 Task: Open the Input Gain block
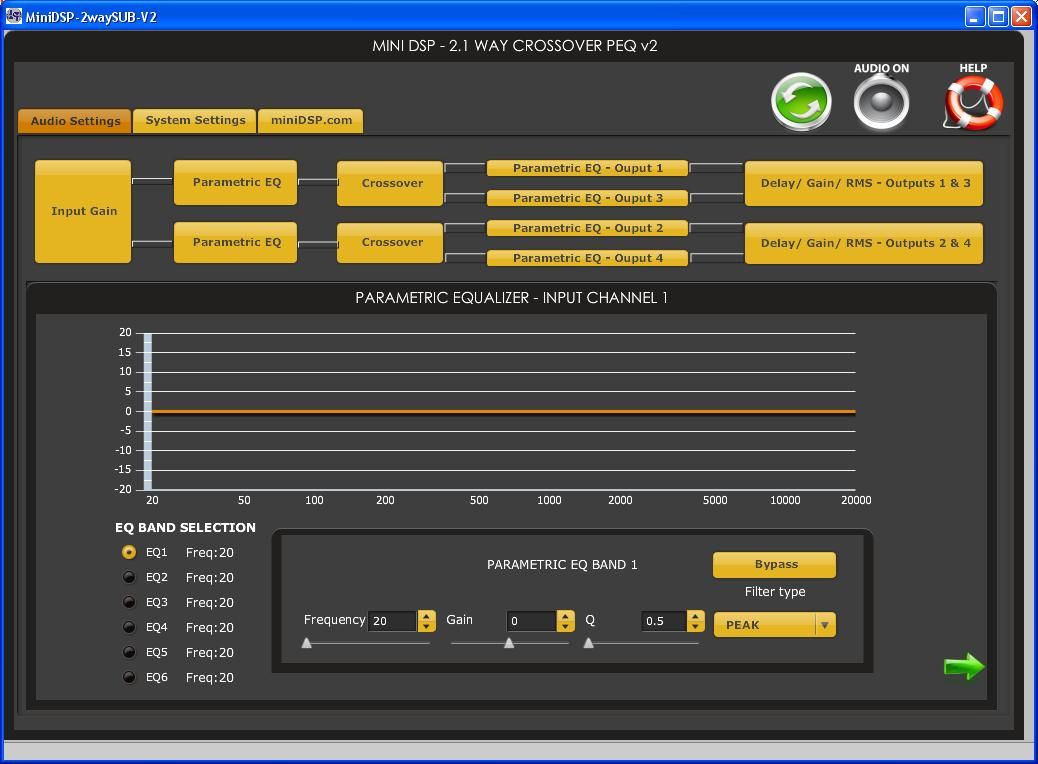(83, 212)
